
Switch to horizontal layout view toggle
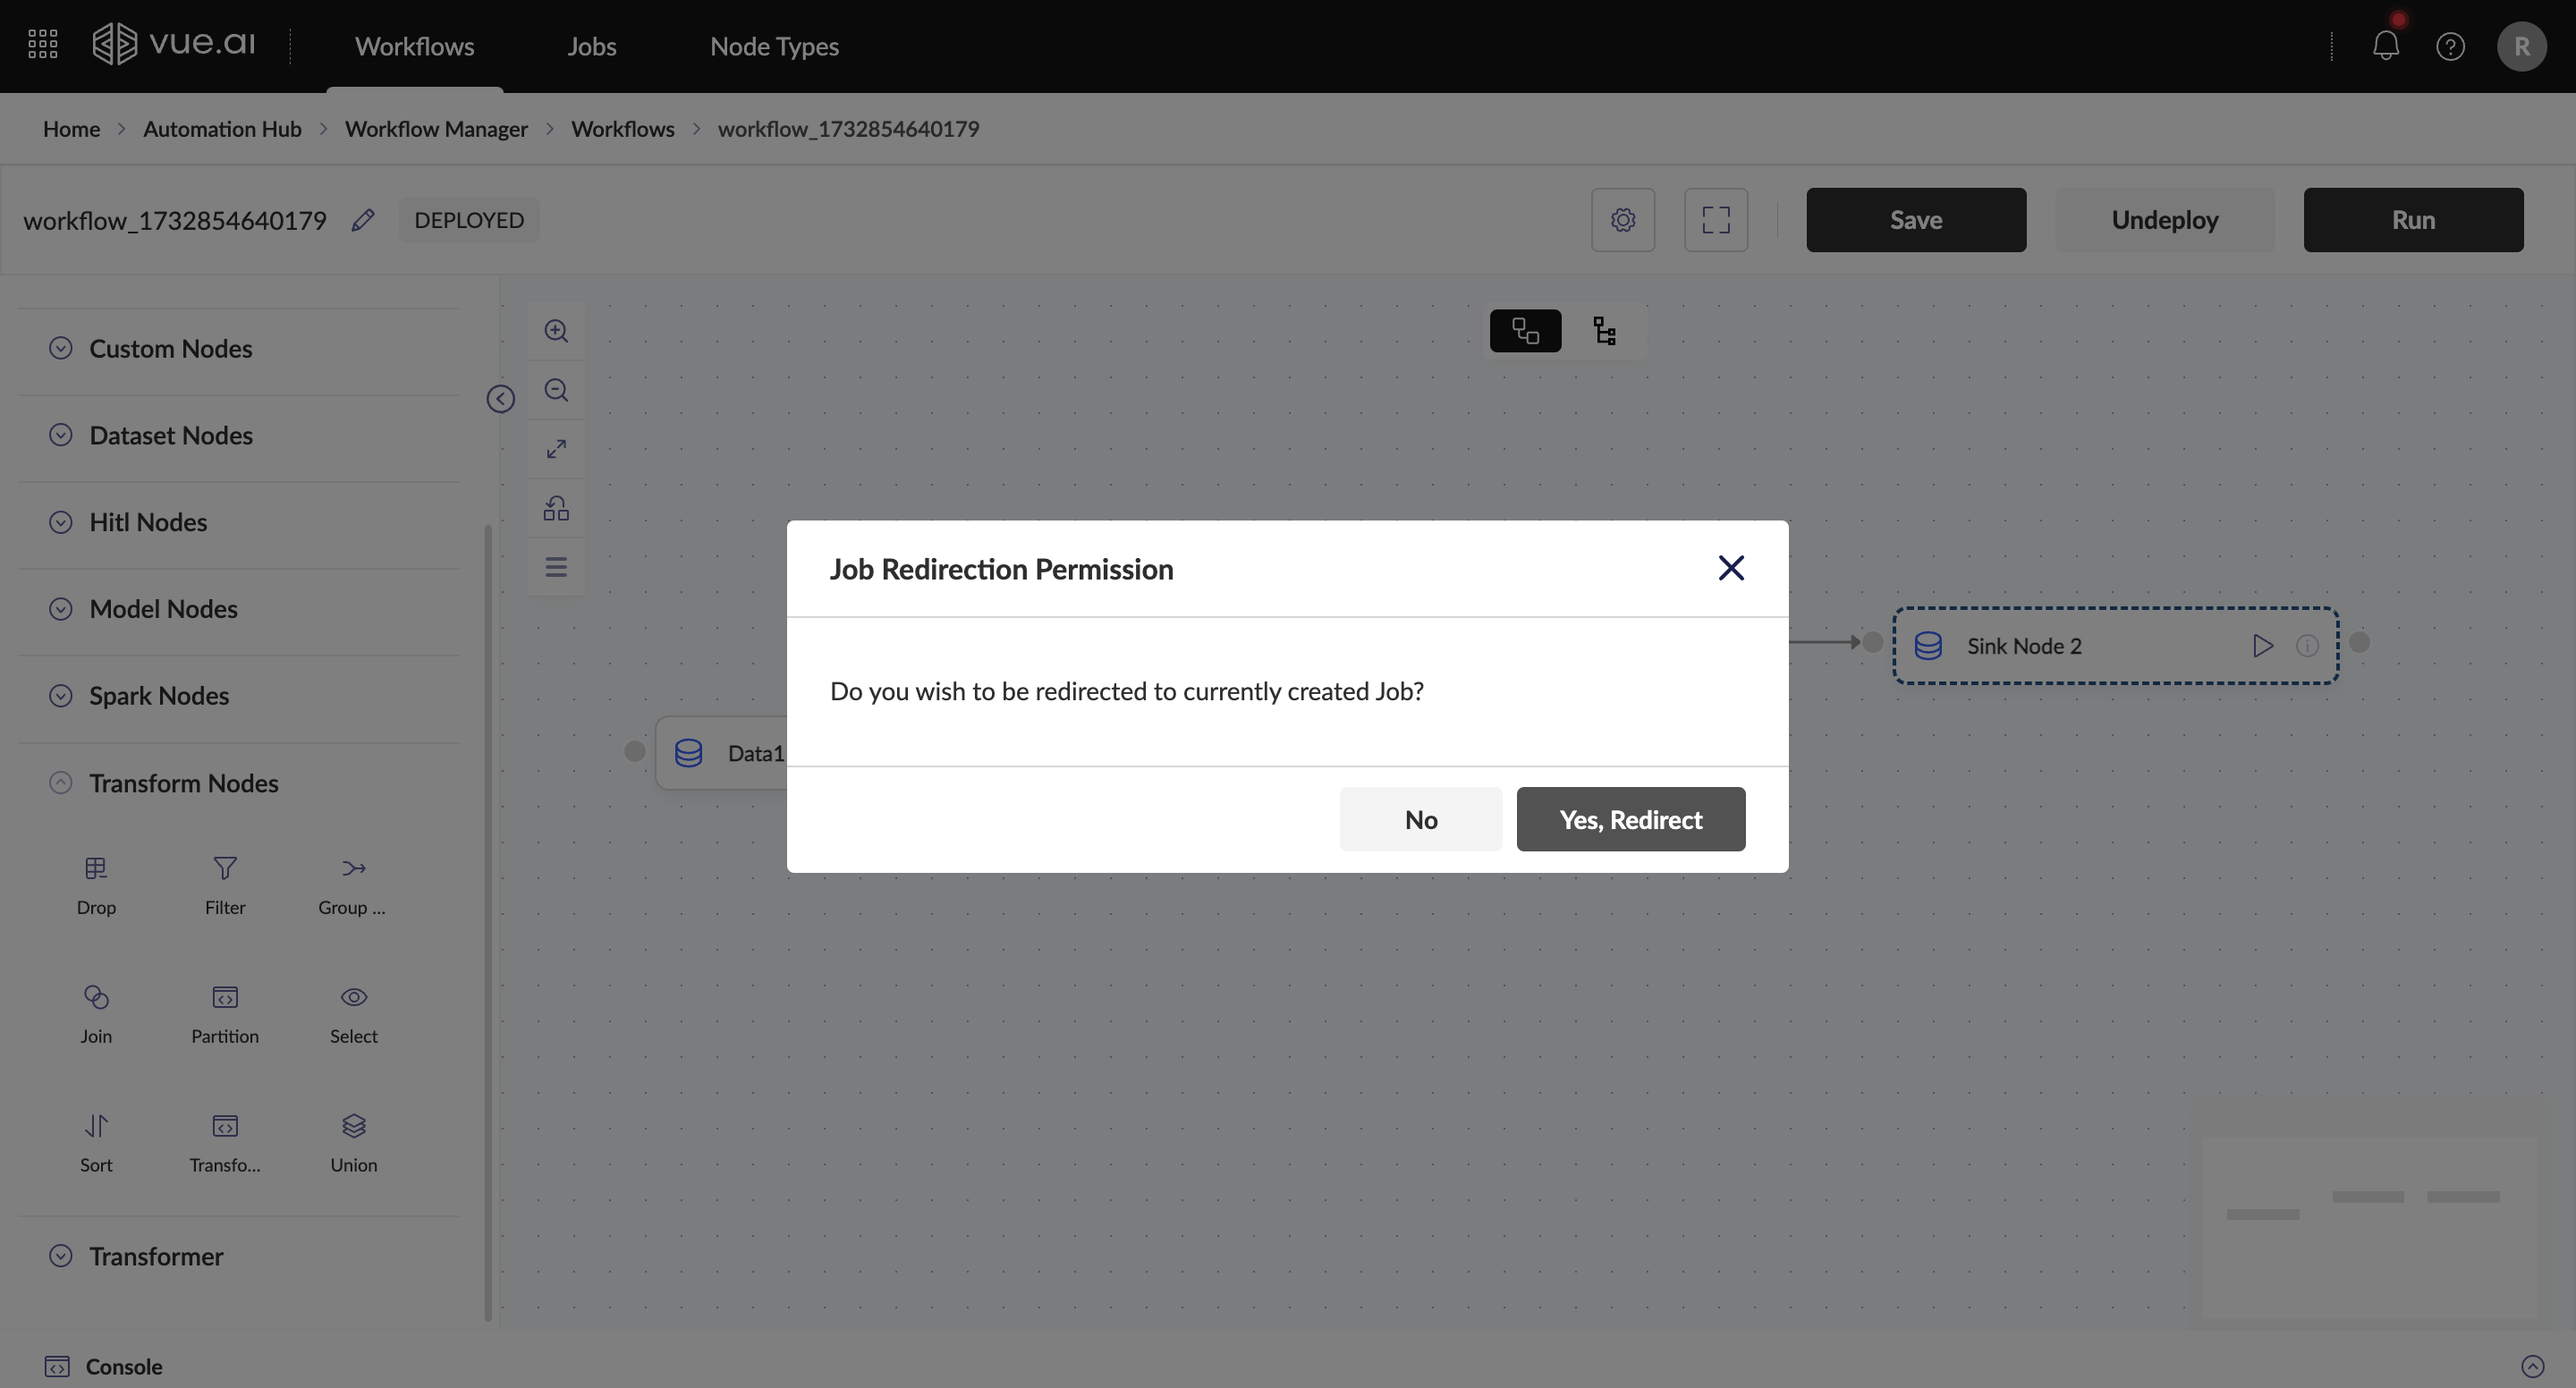click(x=1525, y=331)
